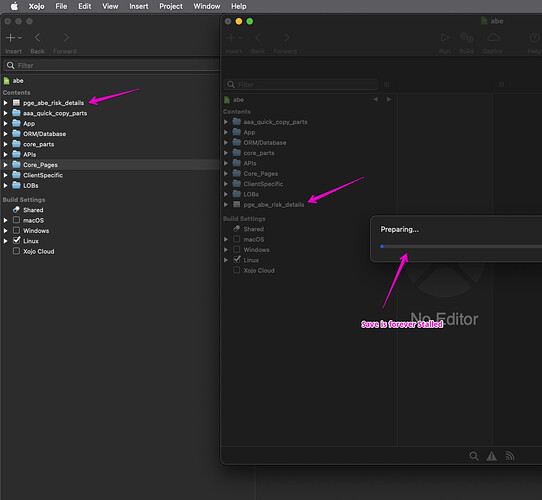Select pge_abe_risk_details page icon in left window

pyautogui.click(x=16, y=102)
